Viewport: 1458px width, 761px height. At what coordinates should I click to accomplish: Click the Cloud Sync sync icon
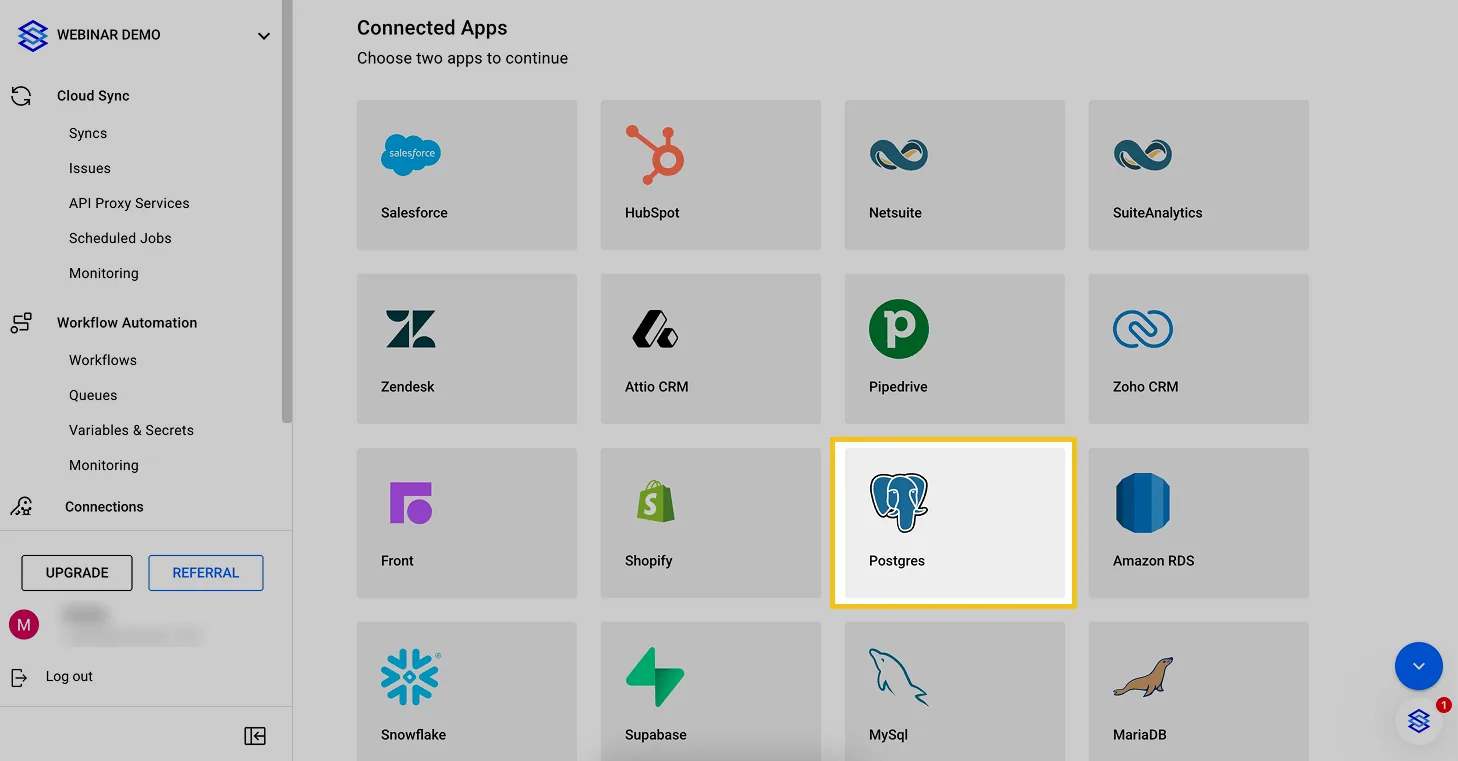(21, 96)
